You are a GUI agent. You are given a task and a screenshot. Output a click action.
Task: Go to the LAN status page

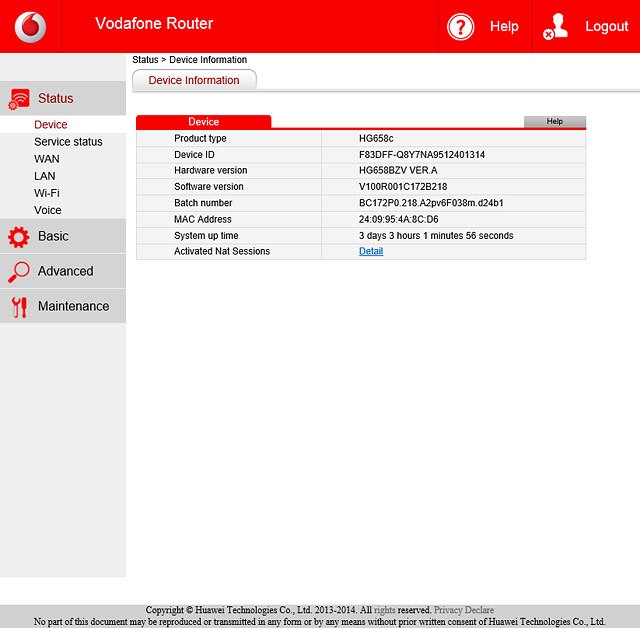44,176
